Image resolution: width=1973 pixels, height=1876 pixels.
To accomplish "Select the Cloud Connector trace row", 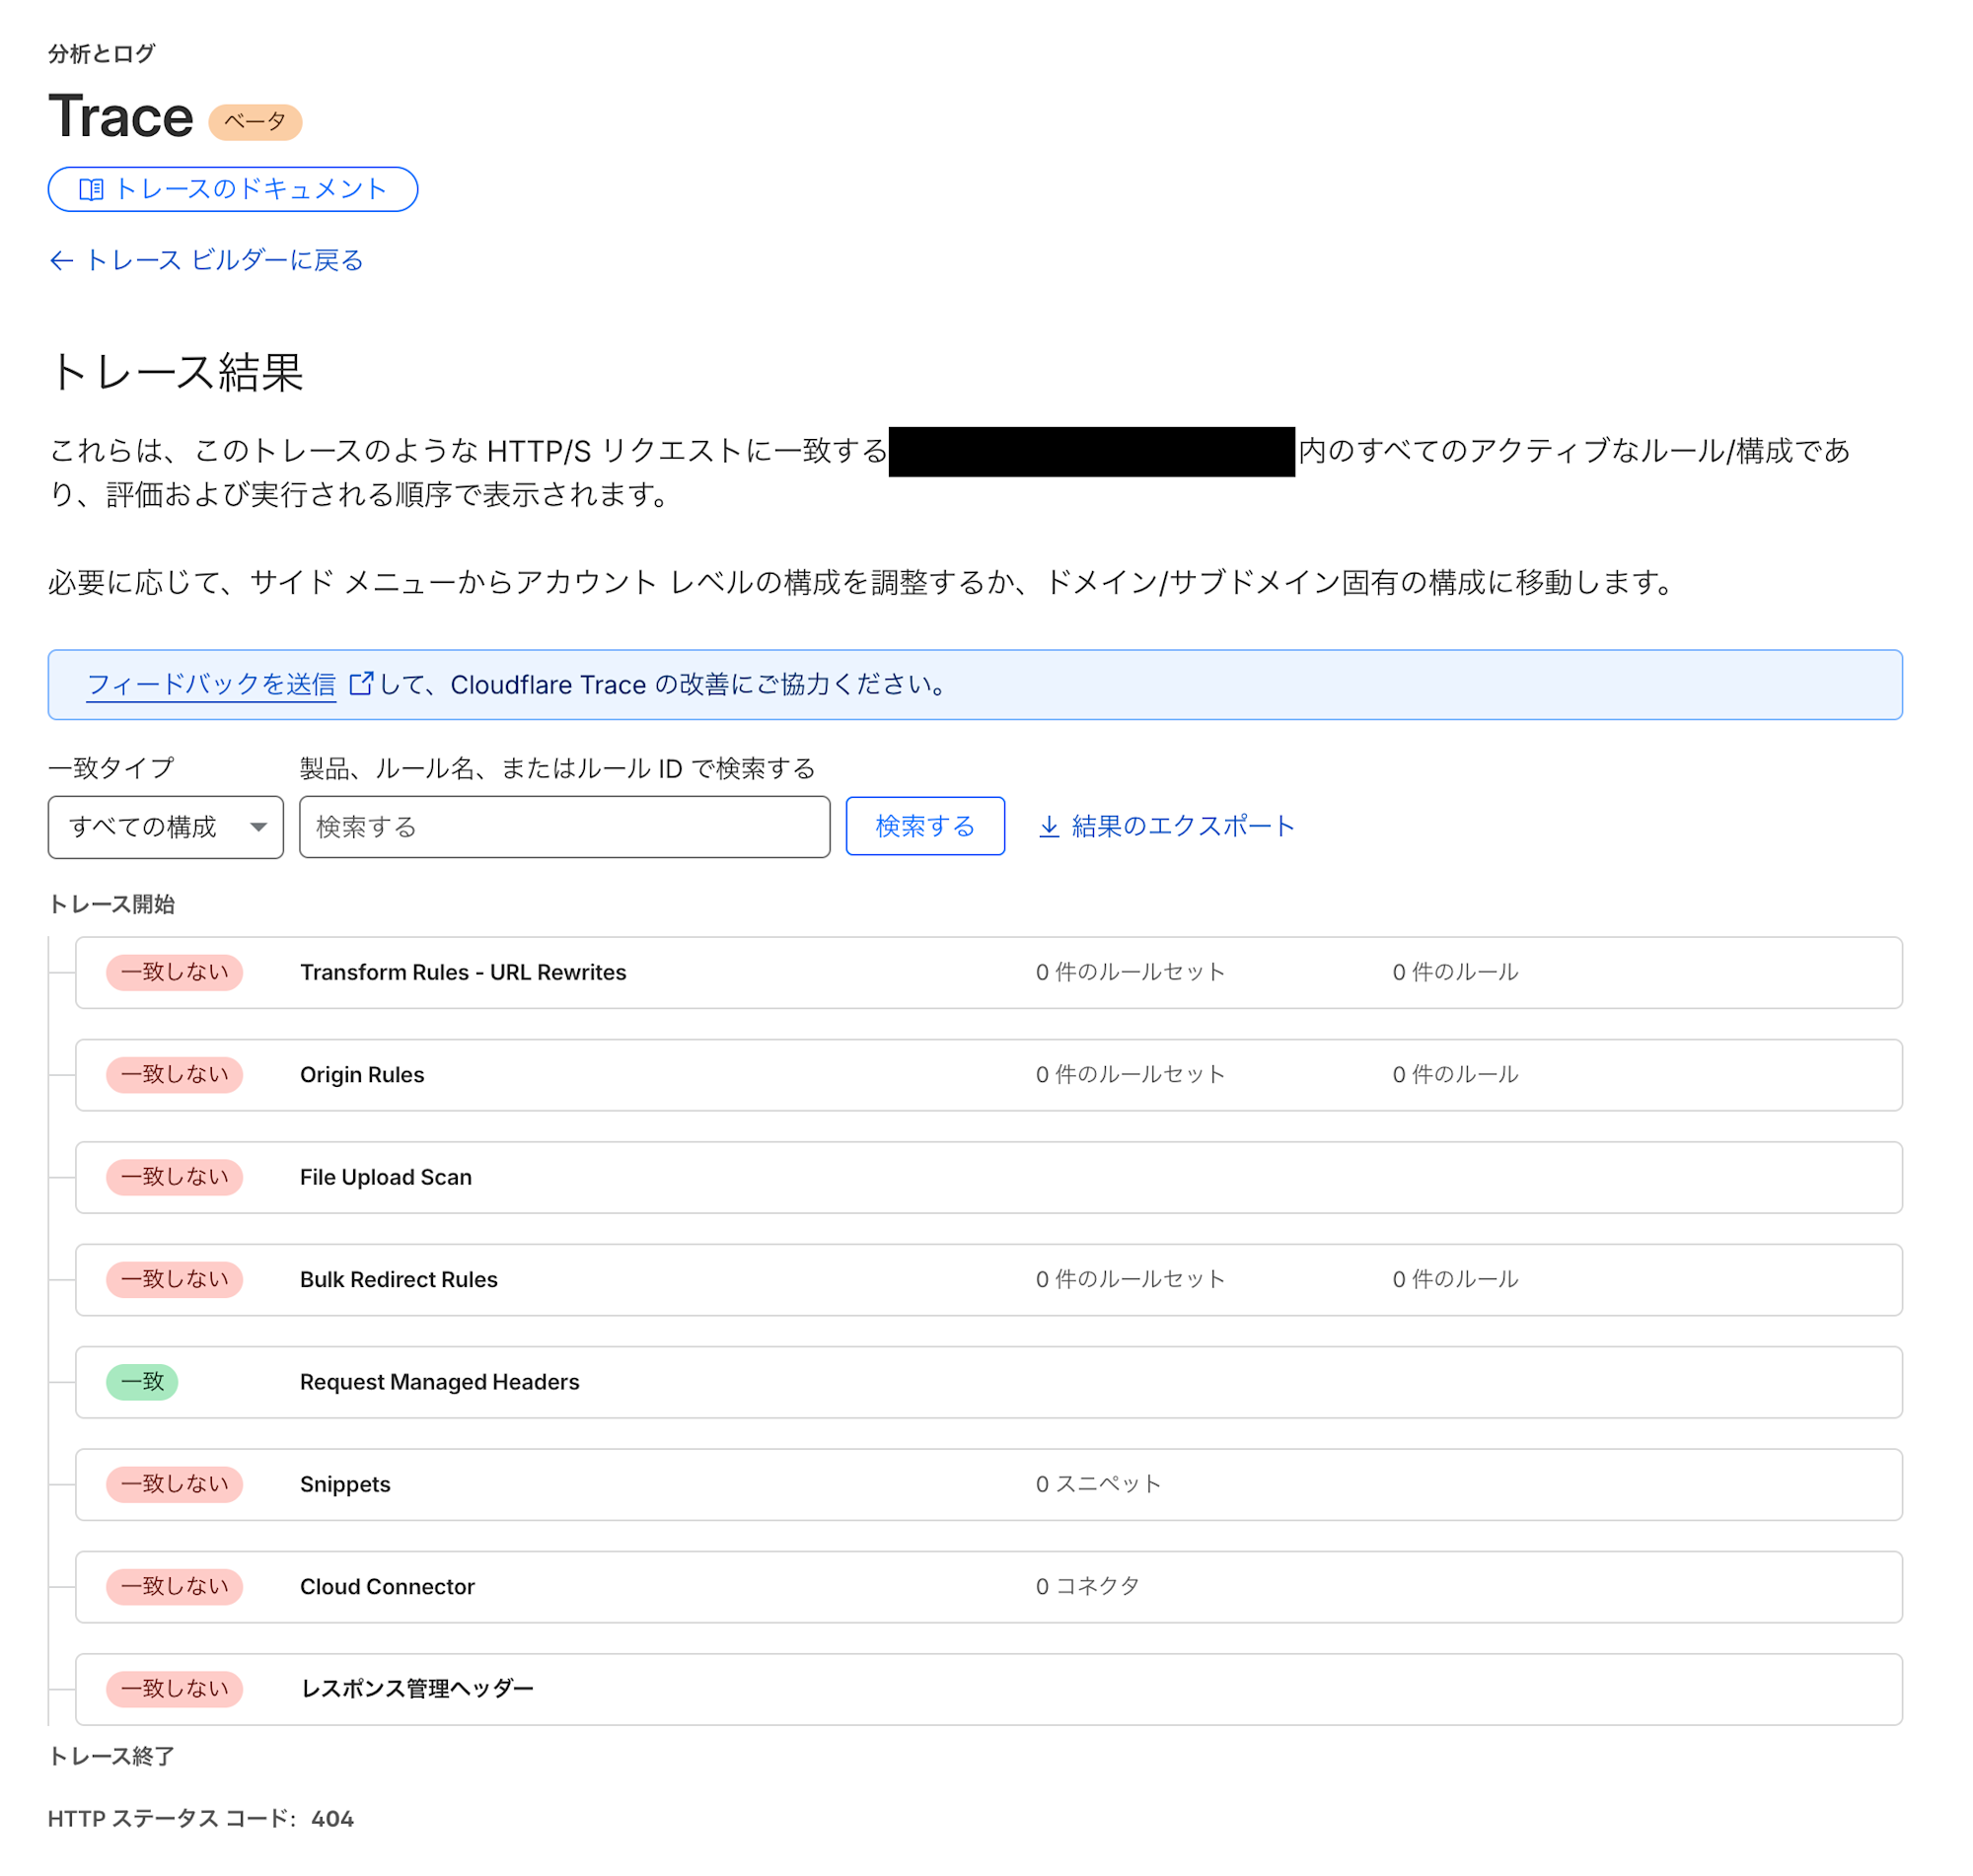I will 387,1587.
